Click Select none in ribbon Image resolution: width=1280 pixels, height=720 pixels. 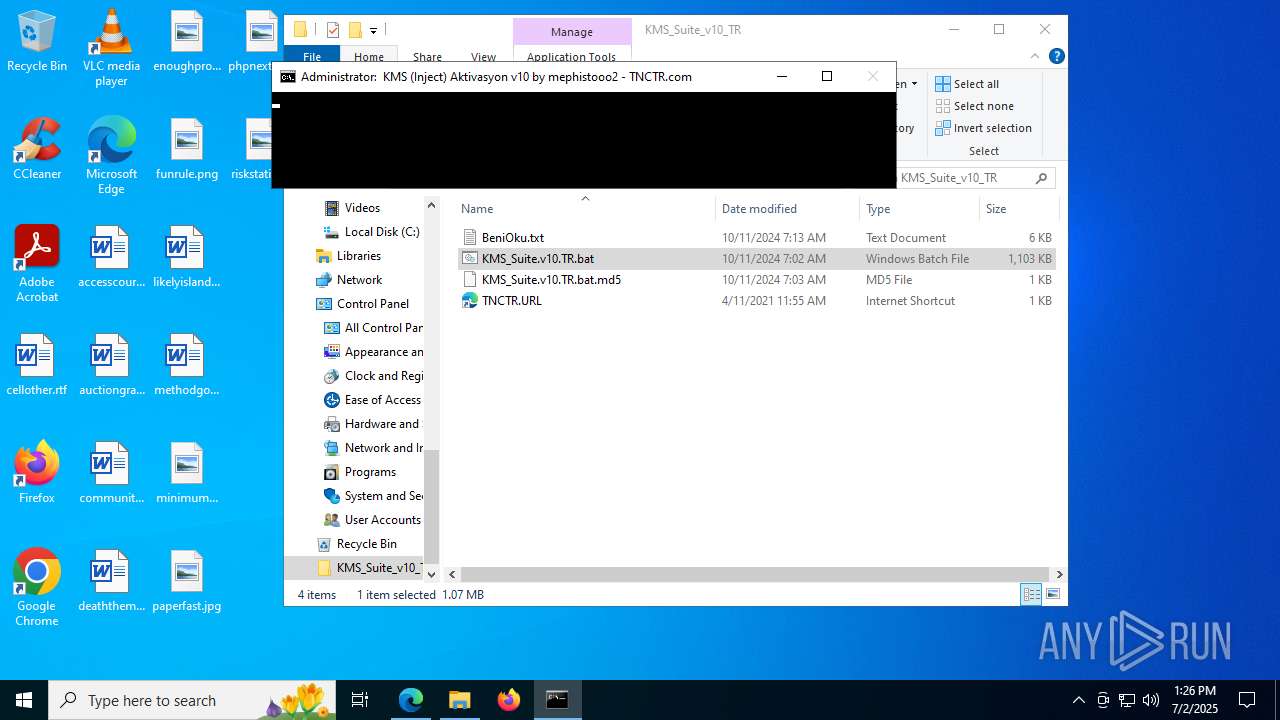(x=974, y=106)
